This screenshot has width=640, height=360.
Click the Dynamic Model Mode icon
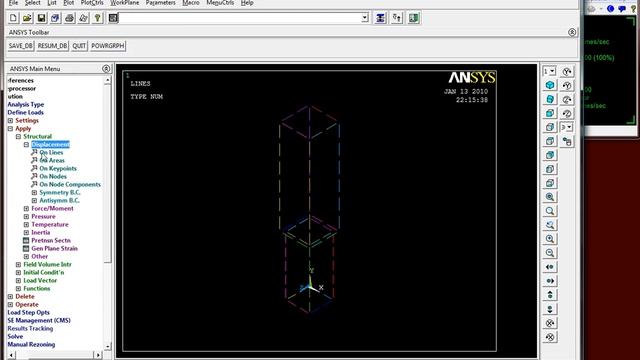[567, 141]
